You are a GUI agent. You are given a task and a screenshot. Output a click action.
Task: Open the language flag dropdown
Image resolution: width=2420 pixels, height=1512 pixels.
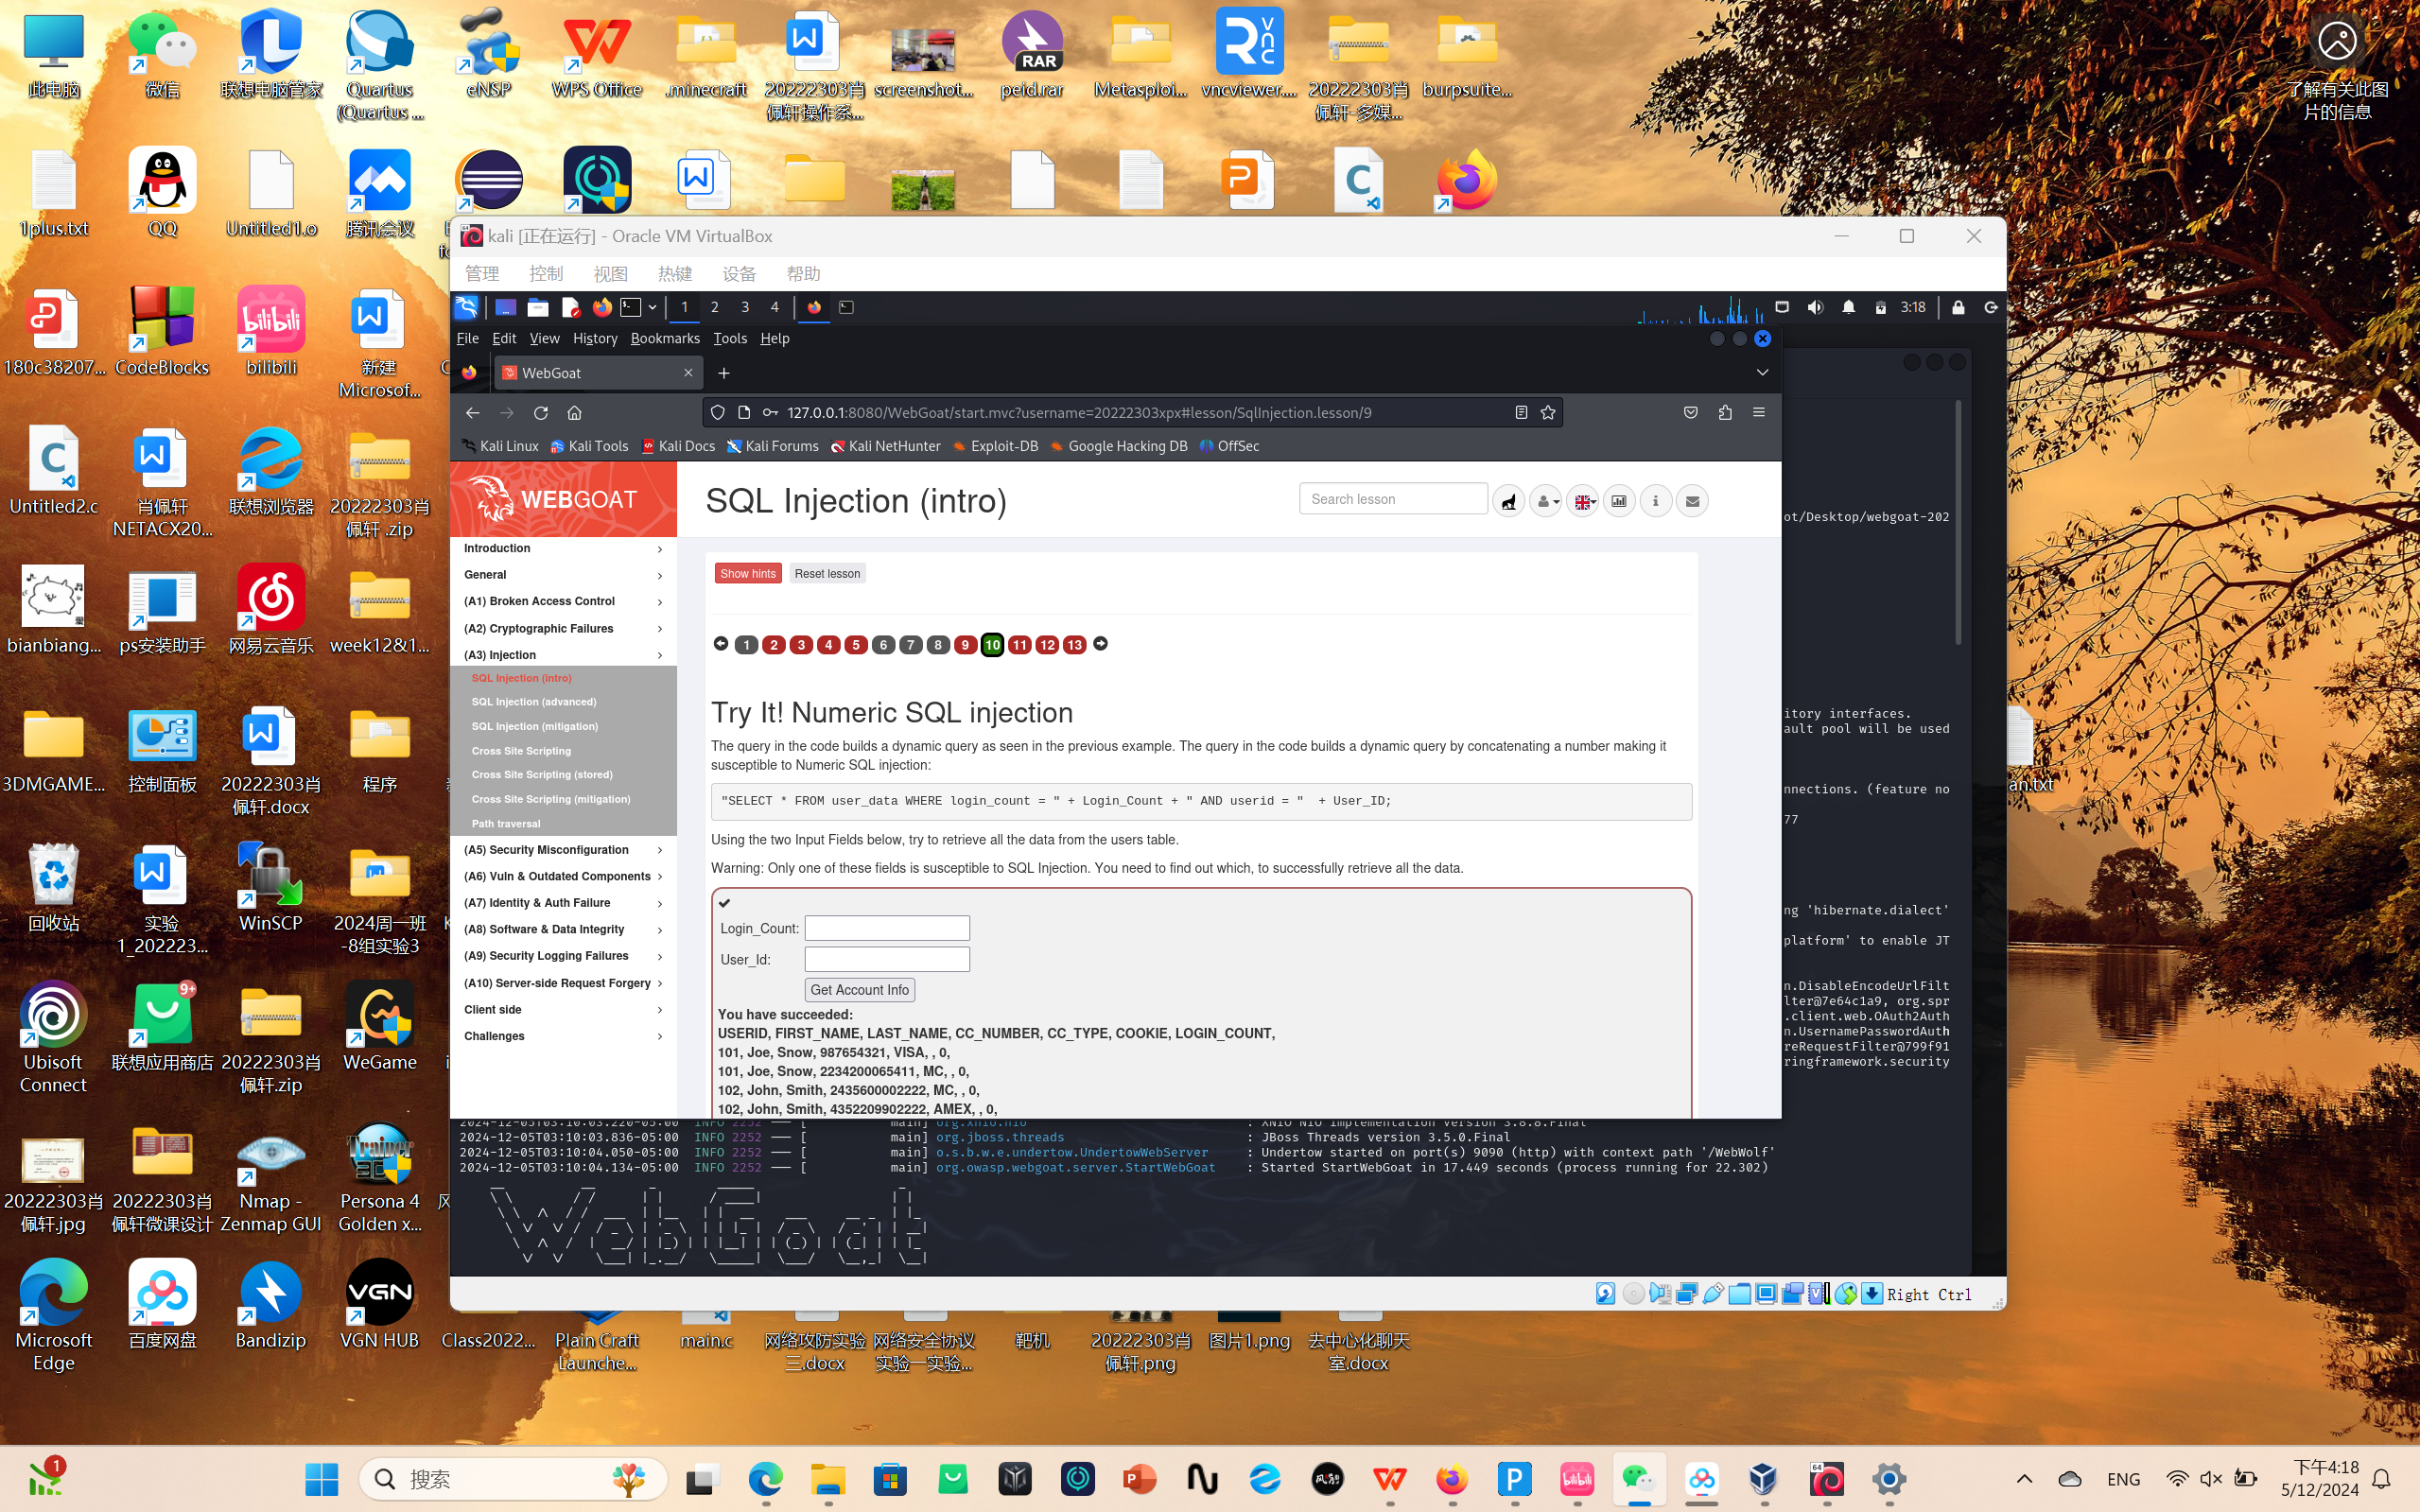[1583, 501]
